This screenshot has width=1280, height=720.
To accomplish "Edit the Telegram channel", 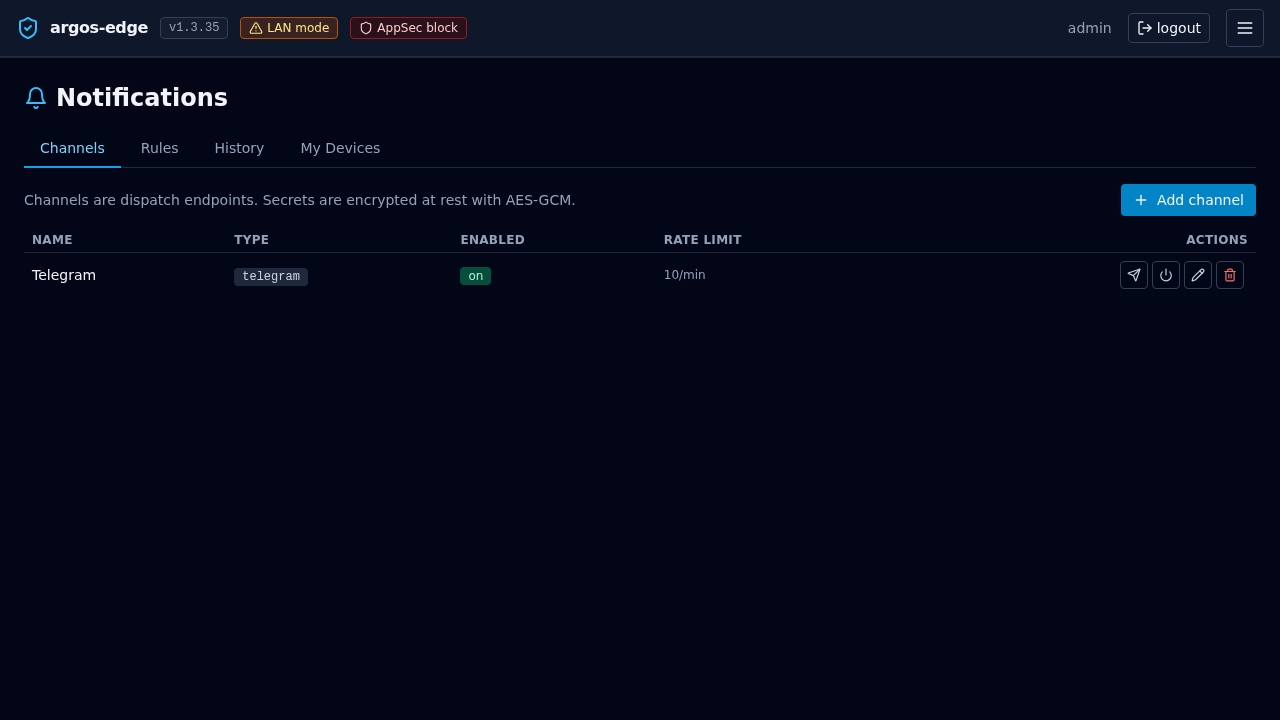I will coord(1198,275).
